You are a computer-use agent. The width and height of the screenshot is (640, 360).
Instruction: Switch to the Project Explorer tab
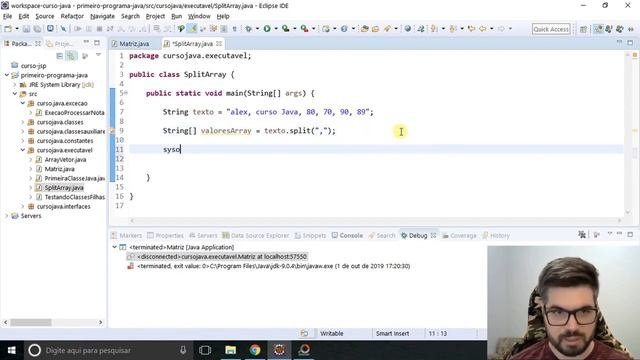[x=60, y=43]
